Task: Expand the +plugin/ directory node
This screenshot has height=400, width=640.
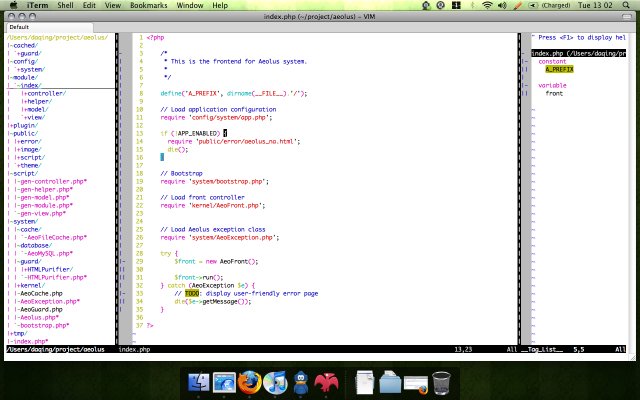Action: pos(22,125)
